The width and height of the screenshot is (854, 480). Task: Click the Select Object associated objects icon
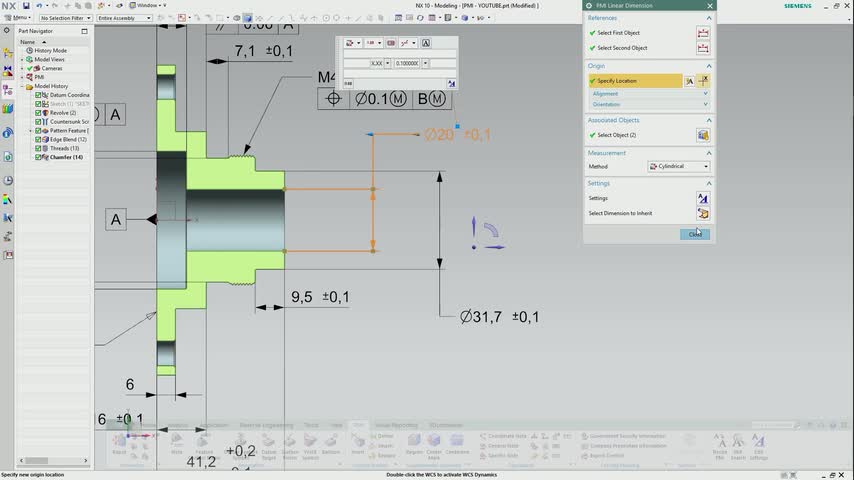[x=703, y=135]
